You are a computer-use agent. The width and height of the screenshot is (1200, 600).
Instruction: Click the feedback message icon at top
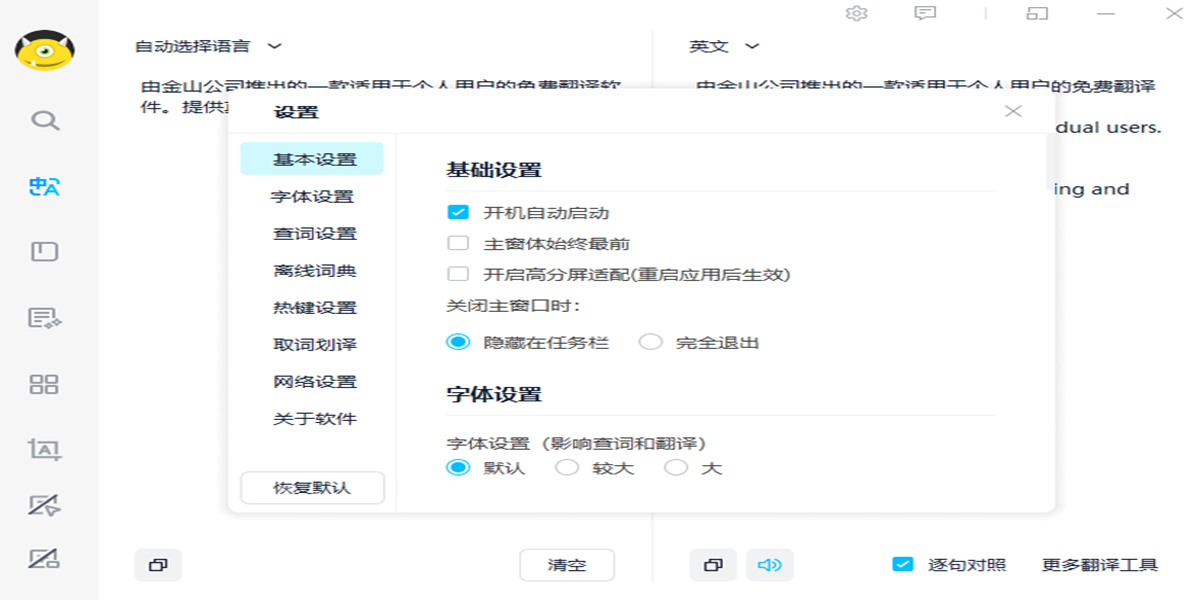click(x=925, y=13)
